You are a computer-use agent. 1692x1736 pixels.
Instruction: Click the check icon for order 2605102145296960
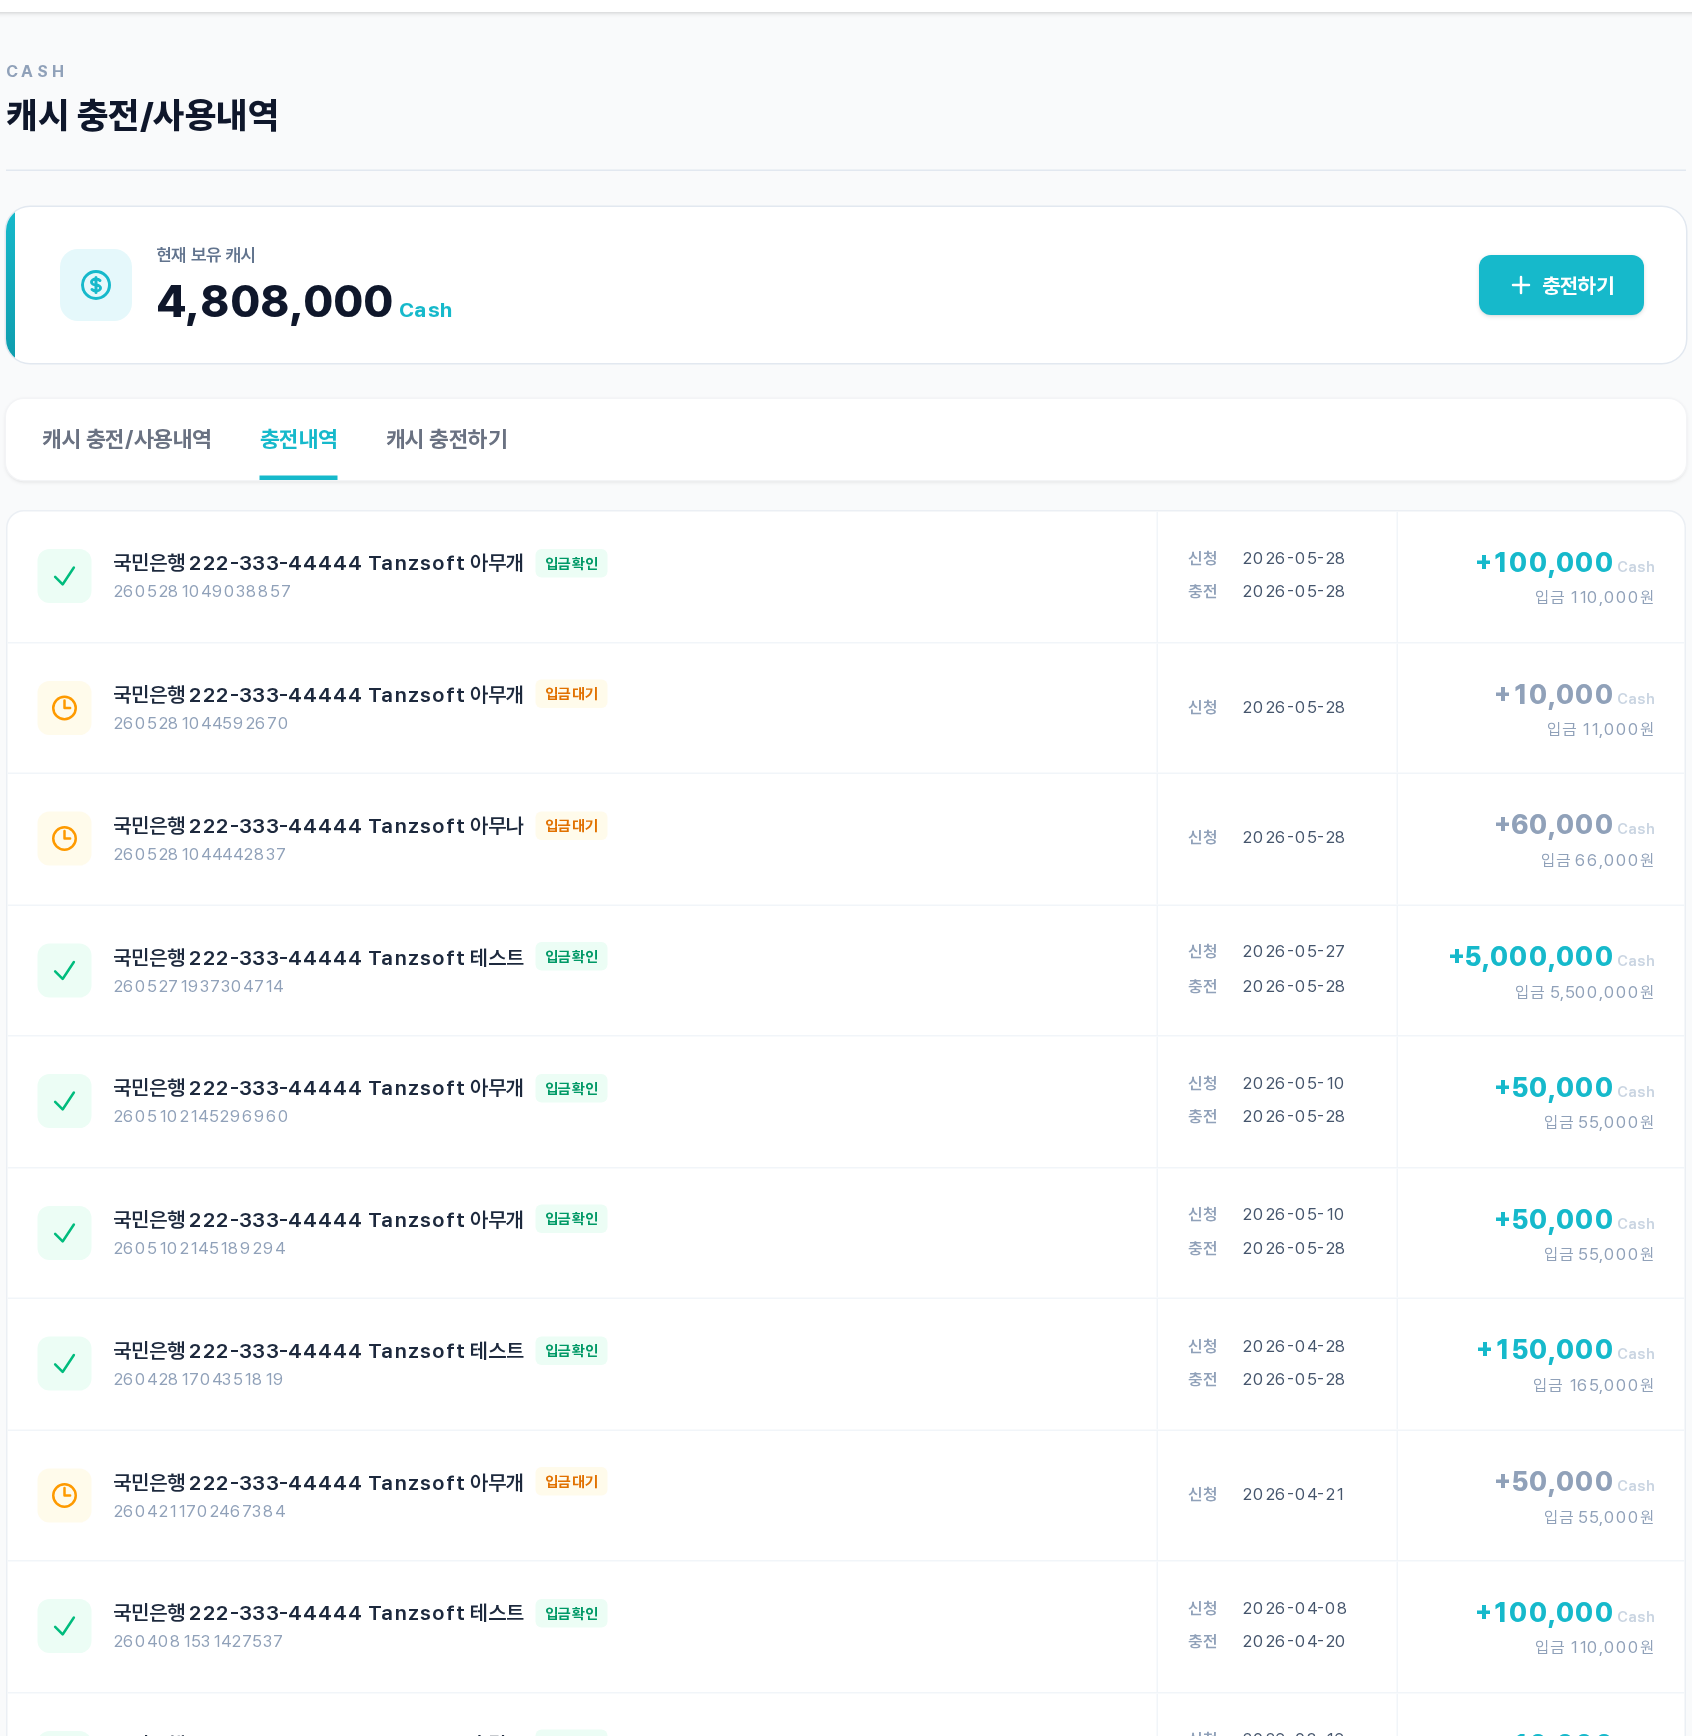click(x=64, y=1101)
